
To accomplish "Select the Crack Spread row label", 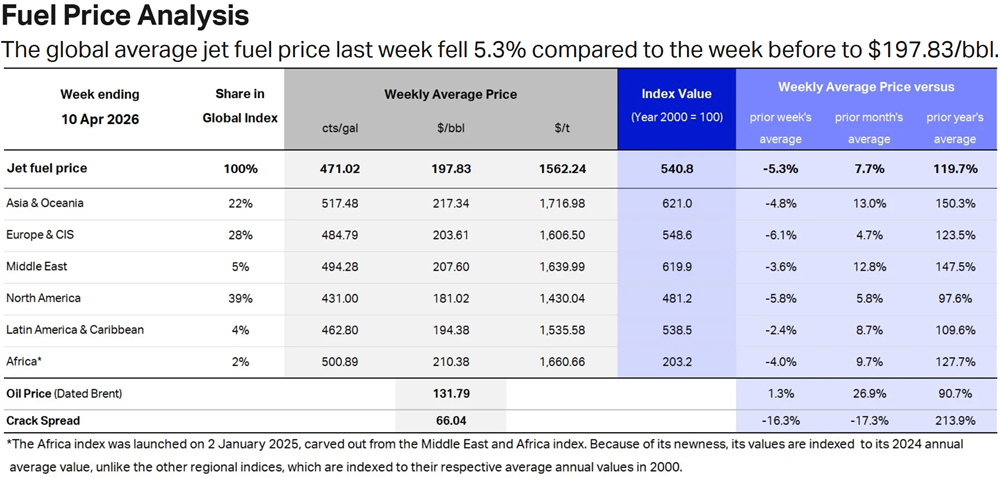I will tap(43, 421).
